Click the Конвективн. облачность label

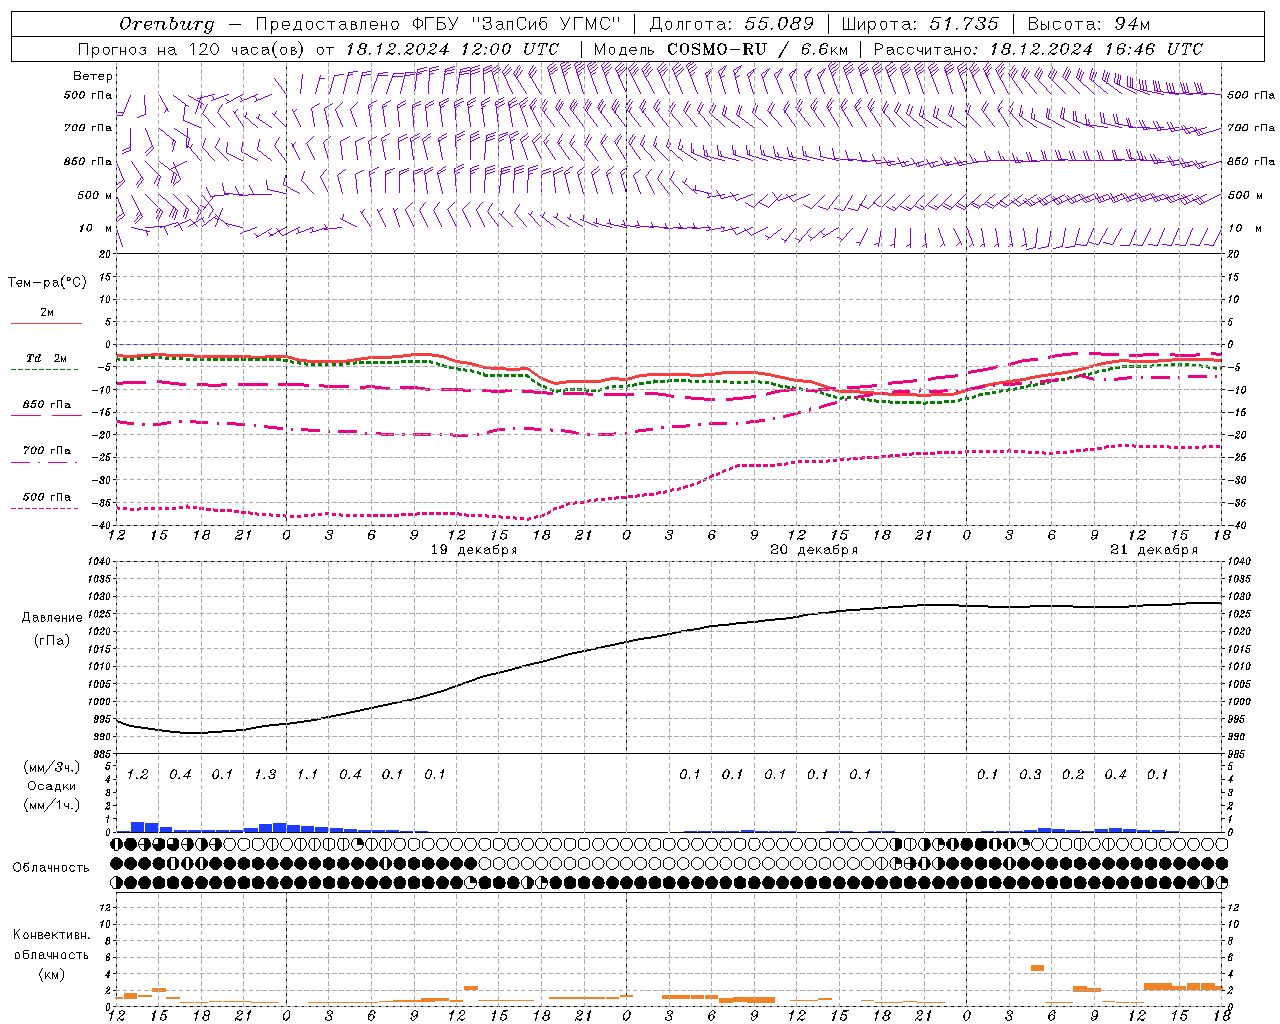click(51, 945)
